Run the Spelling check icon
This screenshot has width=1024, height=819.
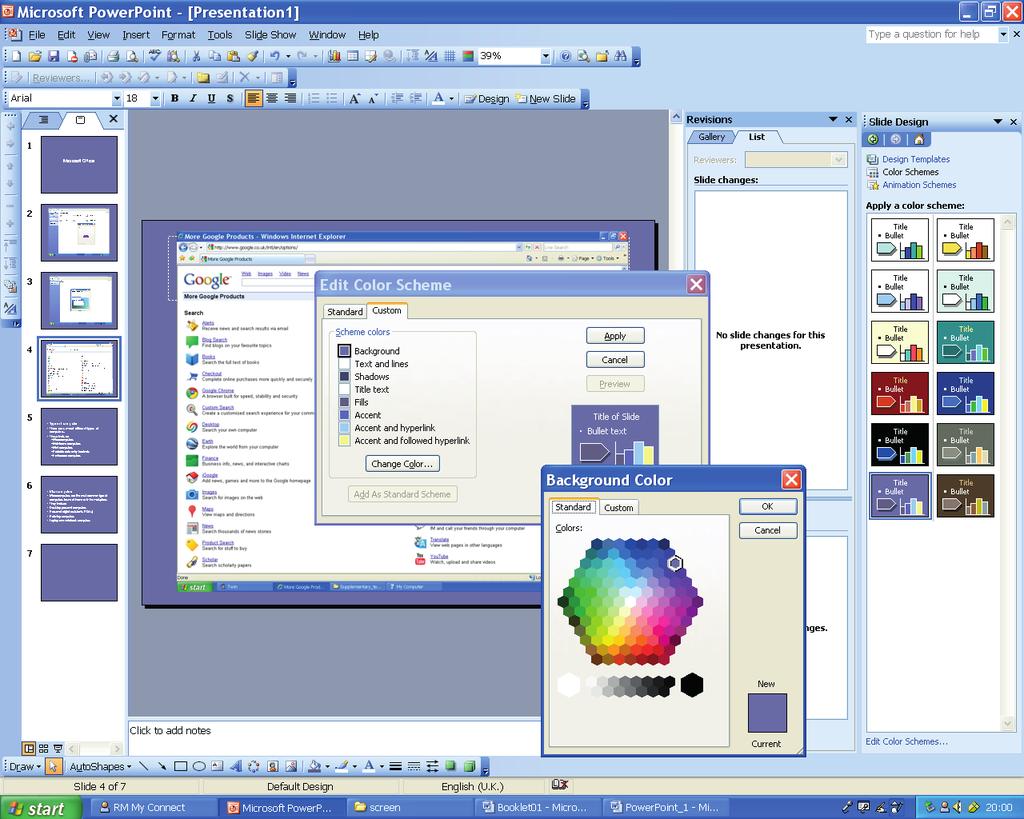pos(155,57)
